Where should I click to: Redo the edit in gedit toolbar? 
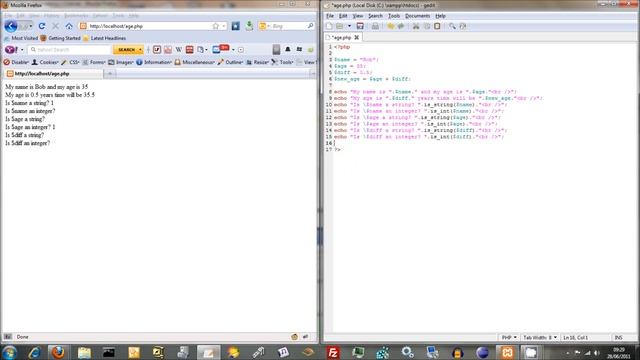pyautogui.click(x=401, y=26)
